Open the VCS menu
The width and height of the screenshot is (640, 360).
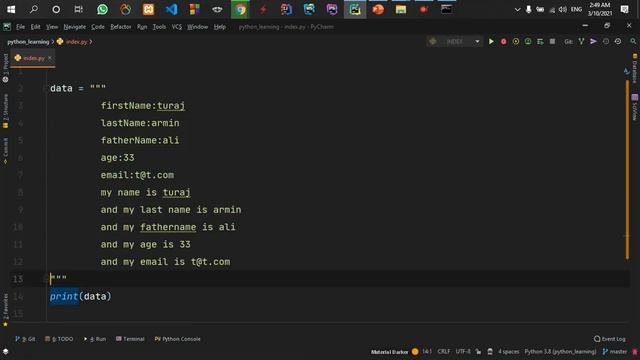pyautogui.click(x=177, y=27)
